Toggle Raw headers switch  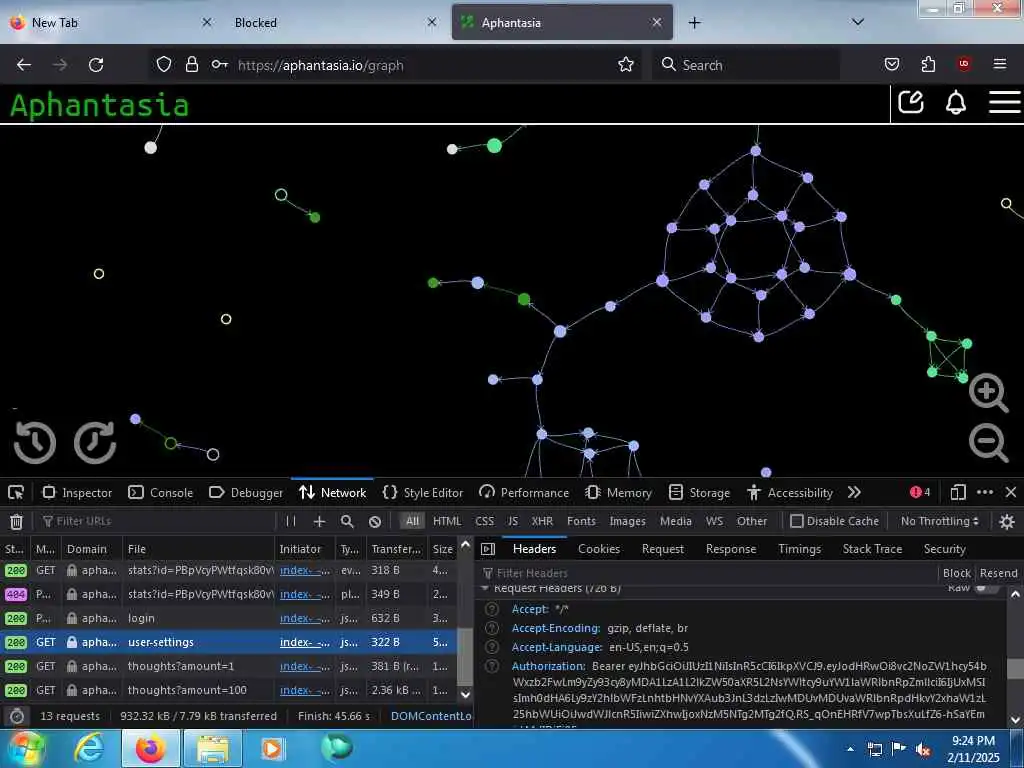[985, 588]
